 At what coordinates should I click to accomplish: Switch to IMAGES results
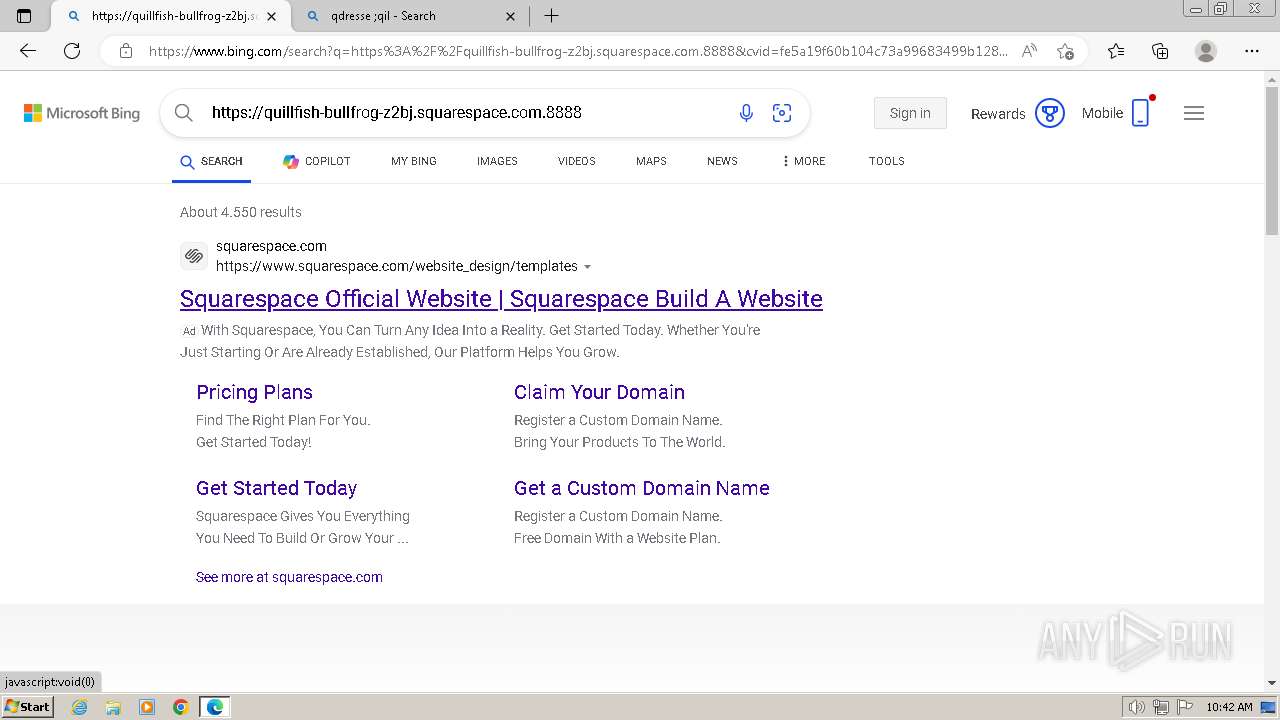(x=497, y=161)
